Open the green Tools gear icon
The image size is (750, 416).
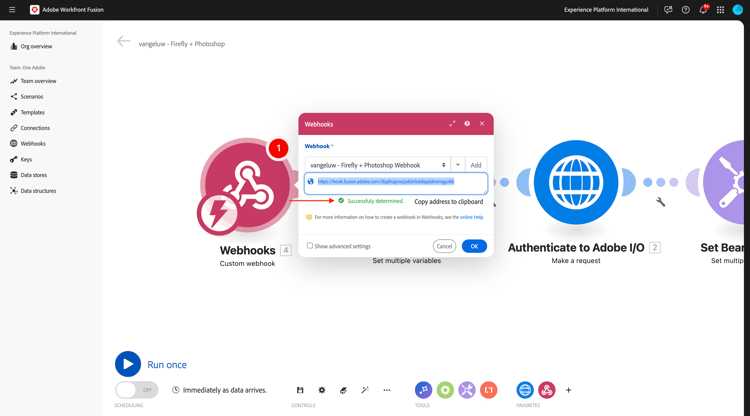click(x=445, y=390)
